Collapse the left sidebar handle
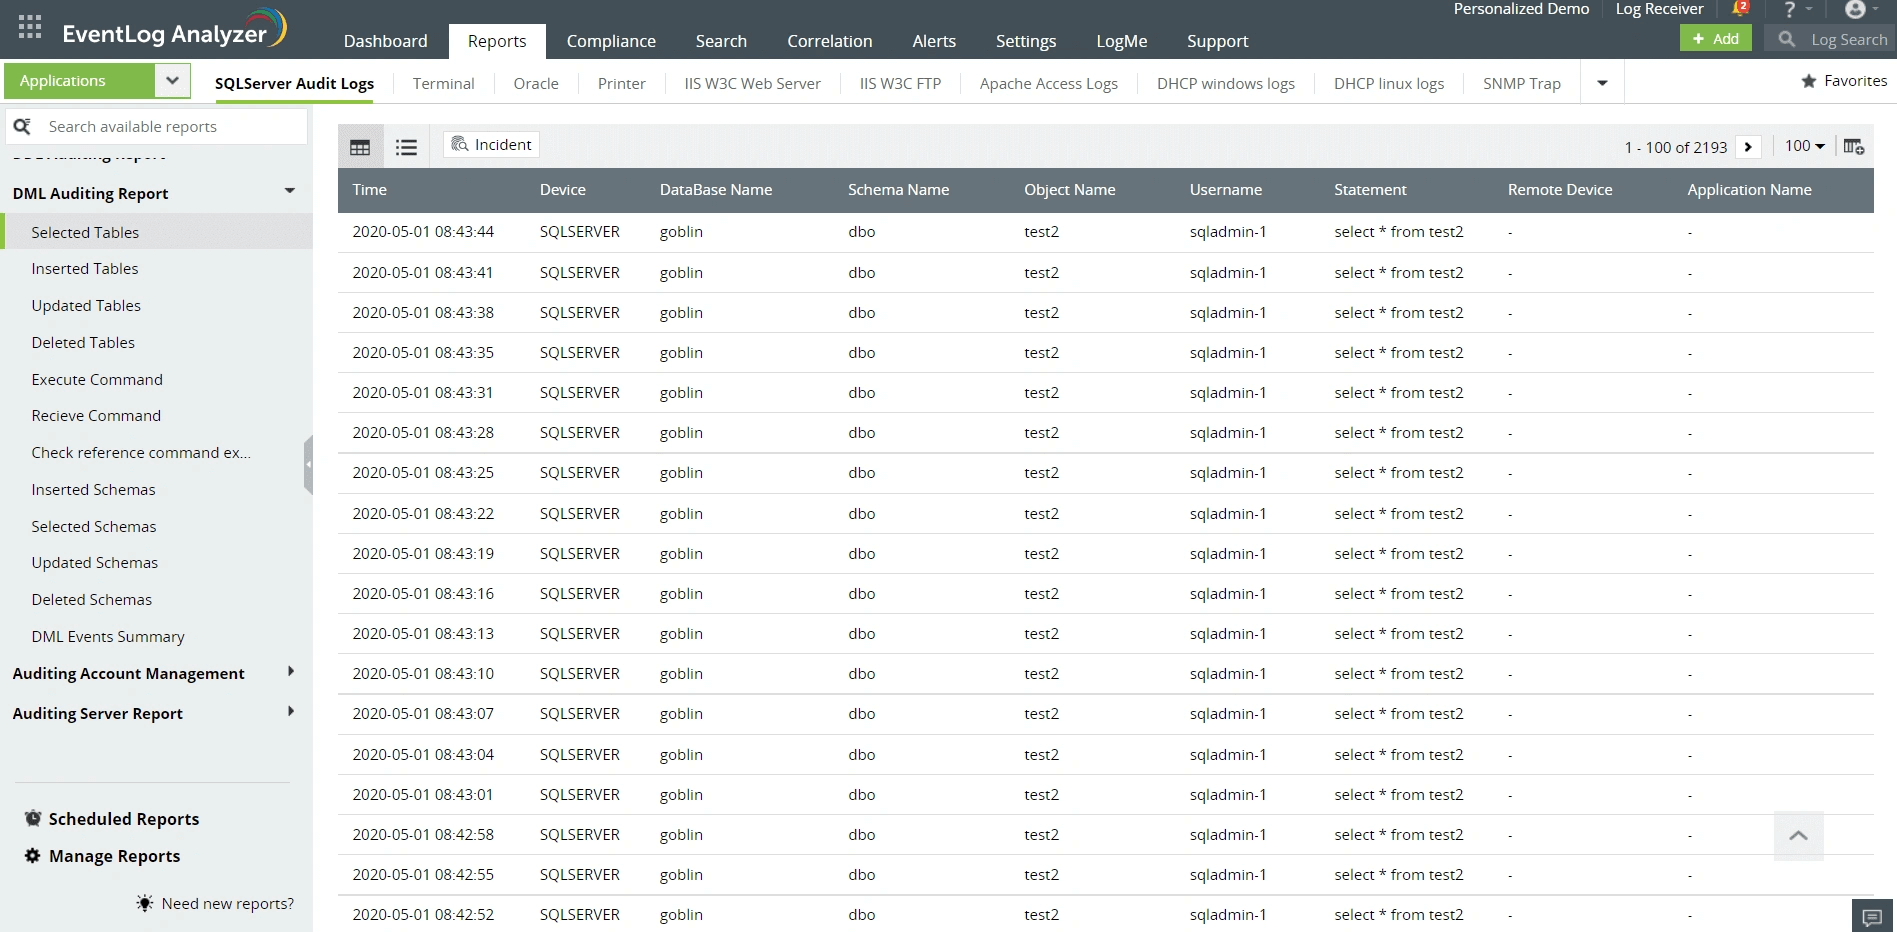This screenshot has width=1897, height=932. (308, 464)
